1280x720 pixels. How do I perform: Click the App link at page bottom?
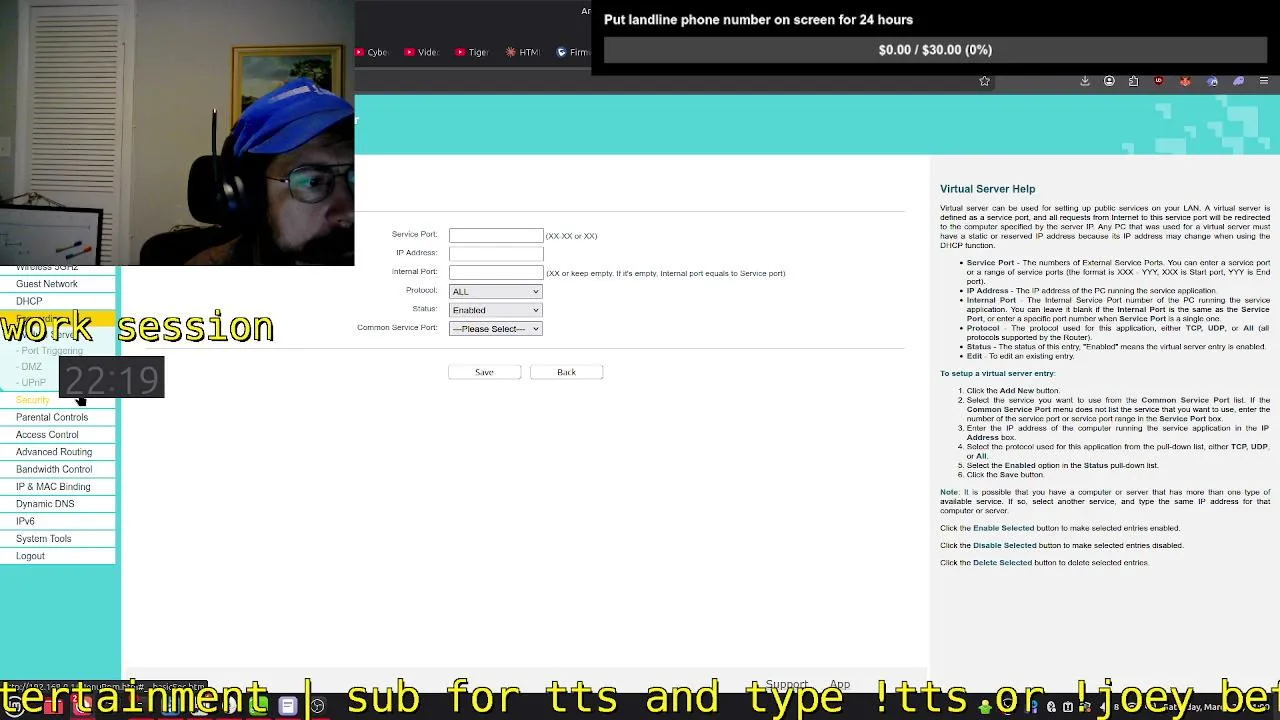coord(839,685)
